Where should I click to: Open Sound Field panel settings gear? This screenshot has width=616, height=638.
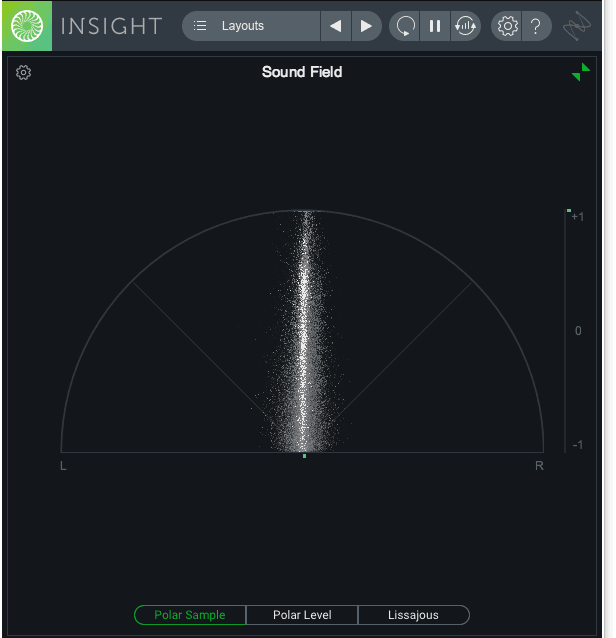[x=23, y=72]
